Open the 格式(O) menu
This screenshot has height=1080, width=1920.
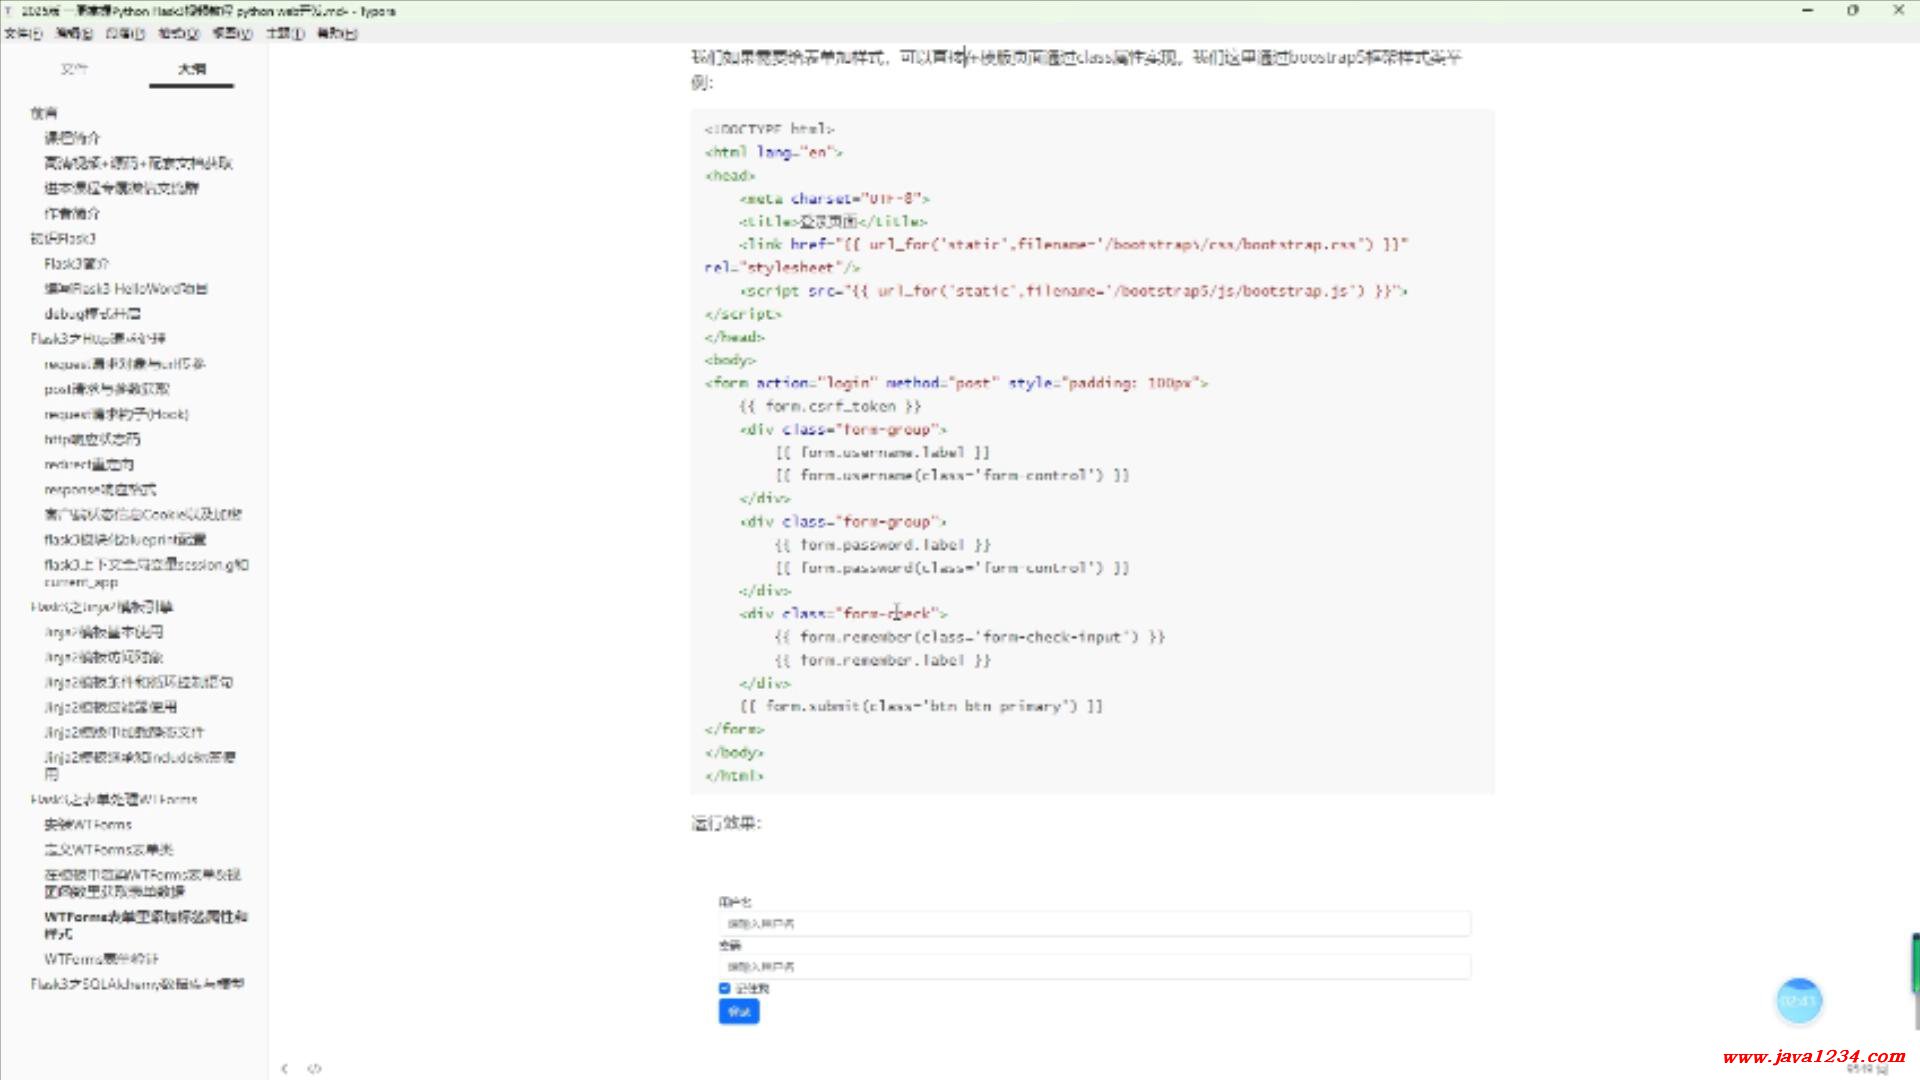179,33
